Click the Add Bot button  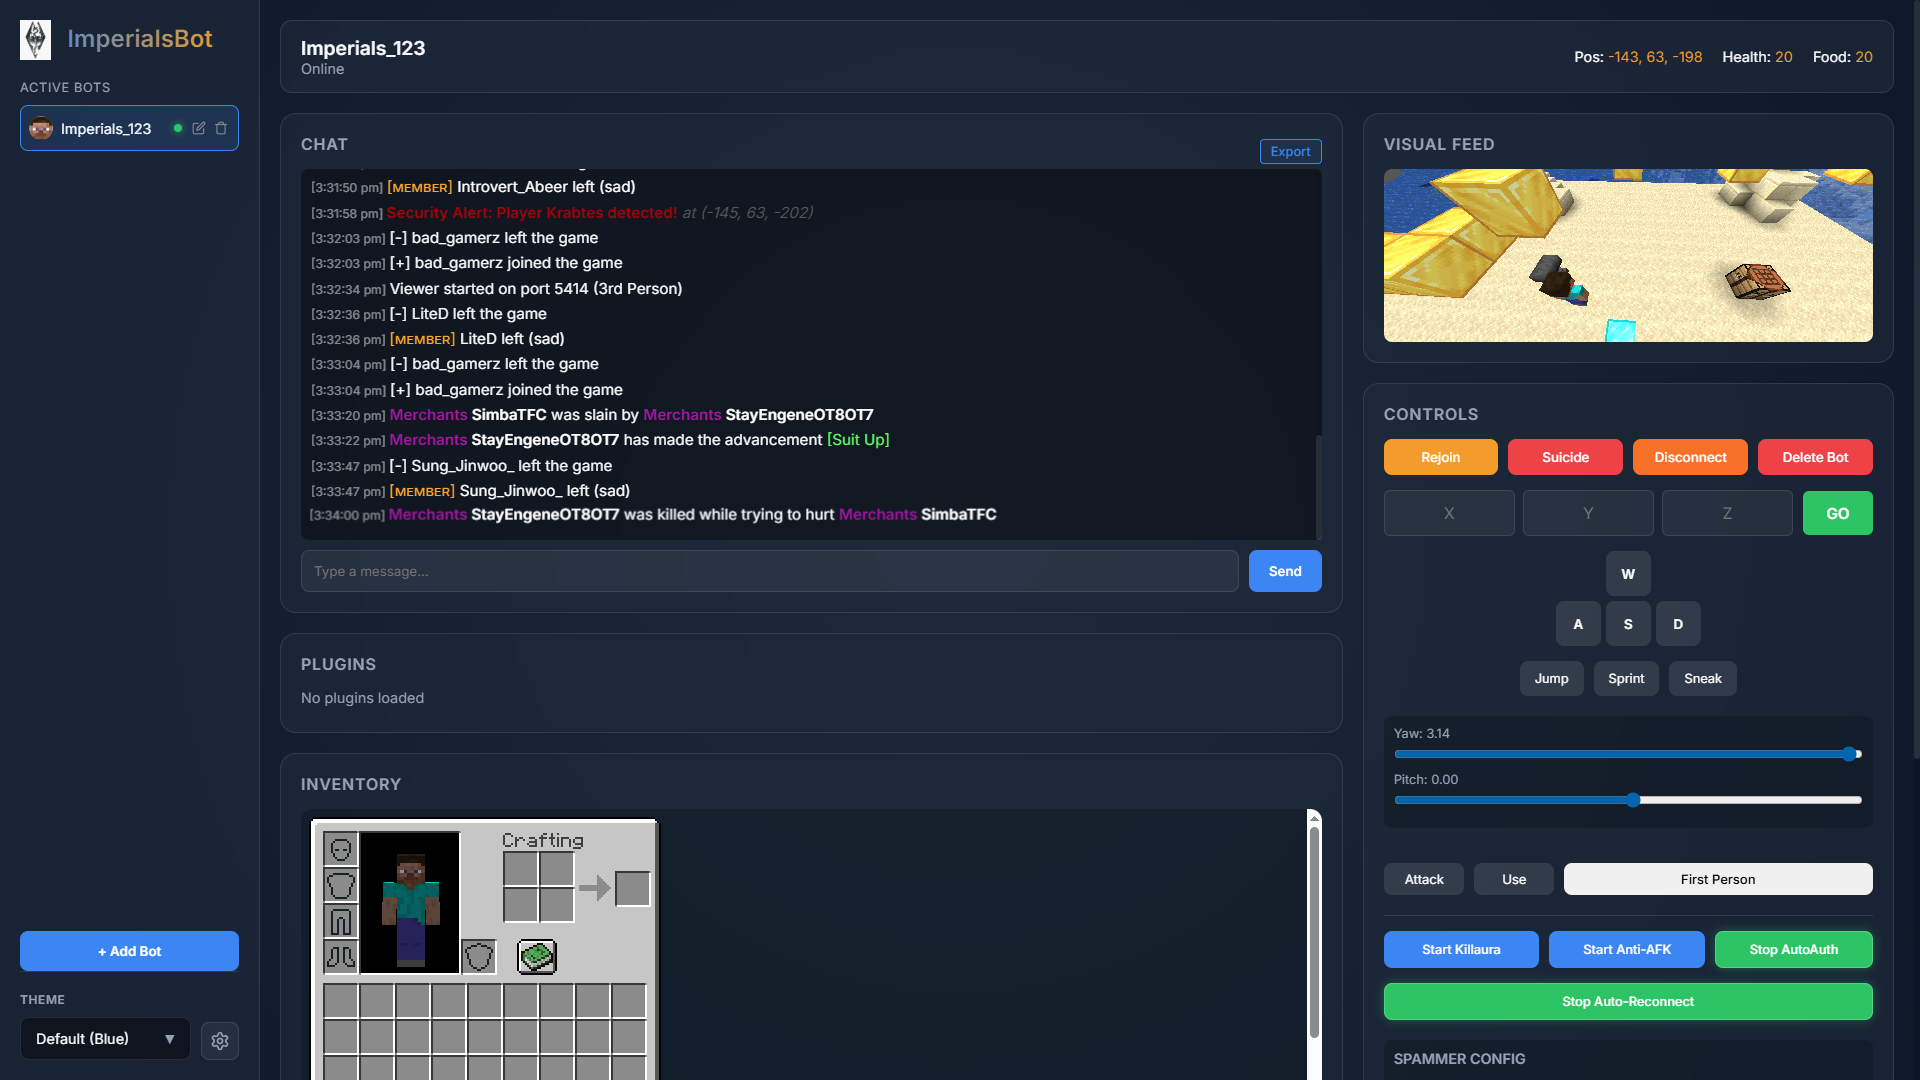[x=129, y=951]
